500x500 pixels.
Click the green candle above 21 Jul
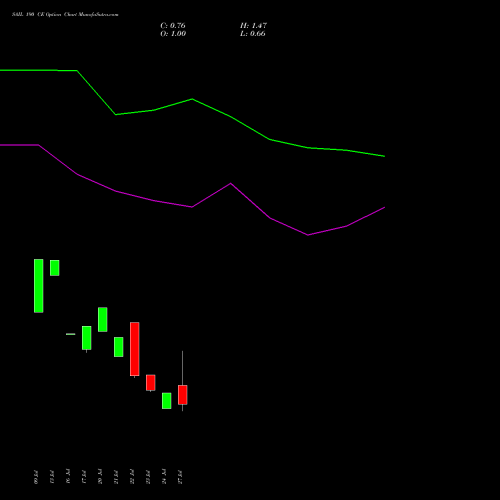click(119, 347)
